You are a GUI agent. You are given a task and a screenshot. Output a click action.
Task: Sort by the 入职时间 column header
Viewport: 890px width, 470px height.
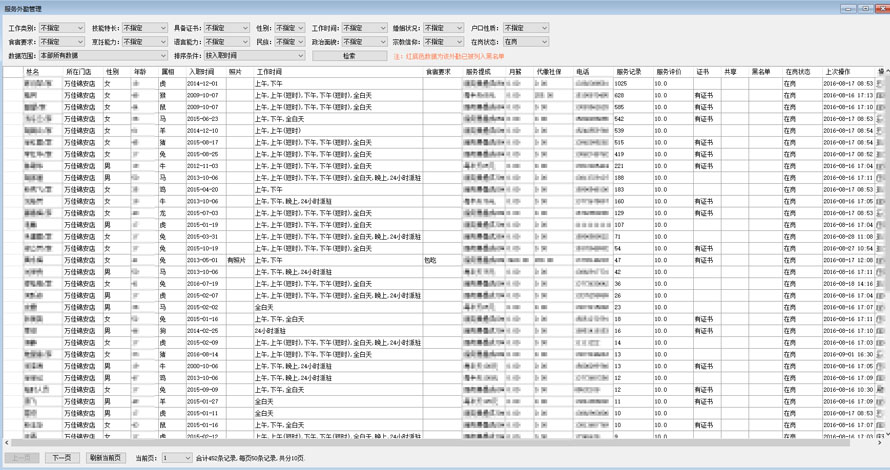click(x=201, y=72)
